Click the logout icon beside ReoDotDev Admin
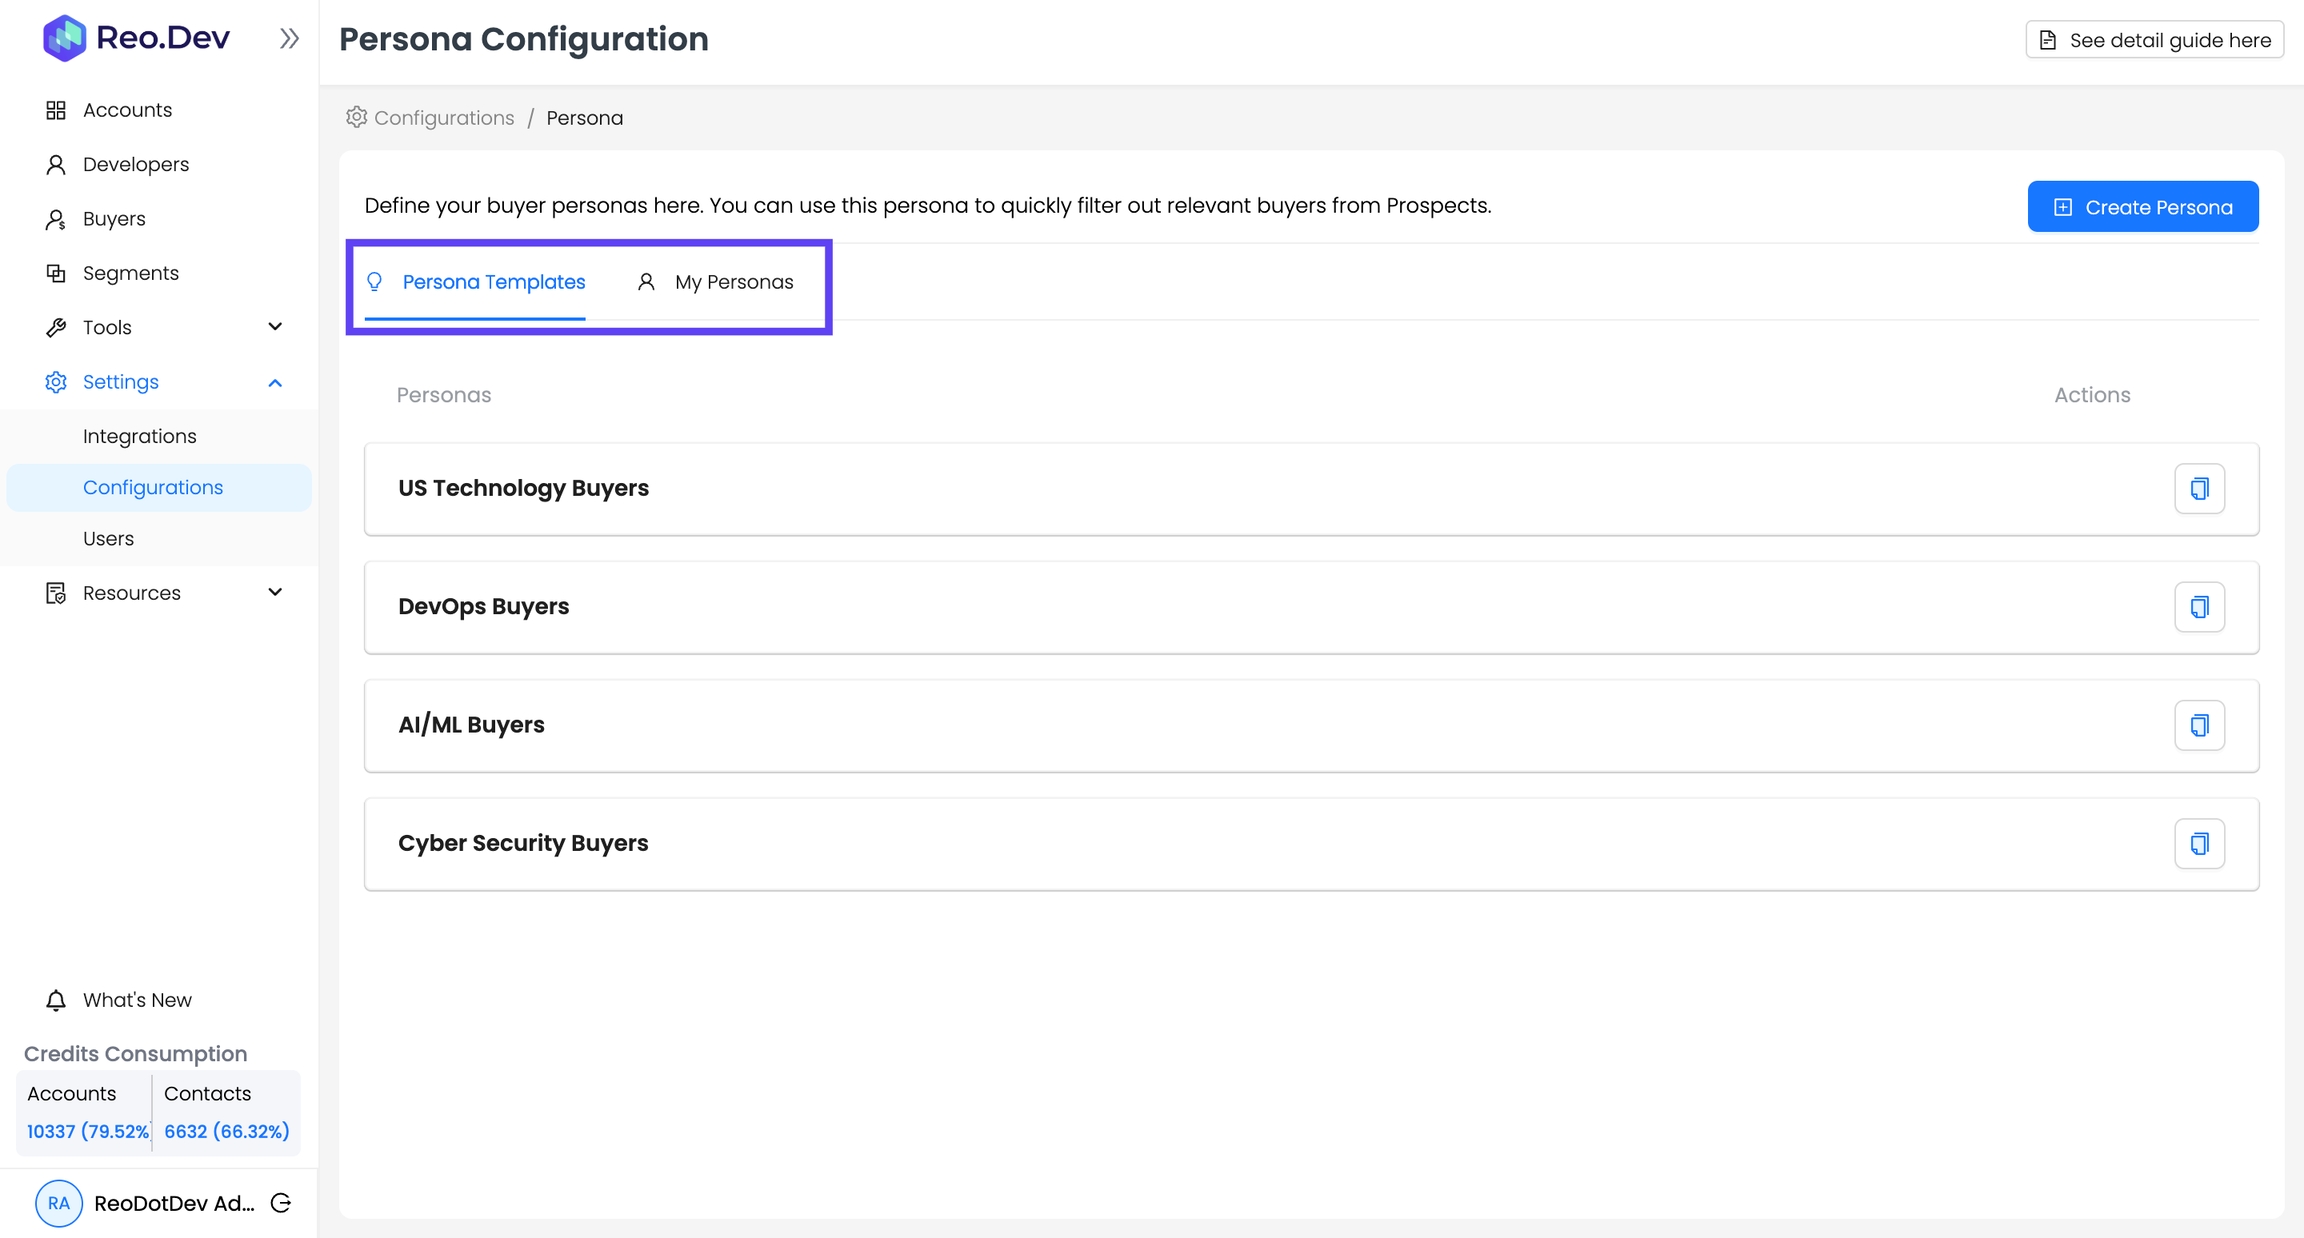Screen dimensions: 2304x1238 click(x=281, y=1203)
